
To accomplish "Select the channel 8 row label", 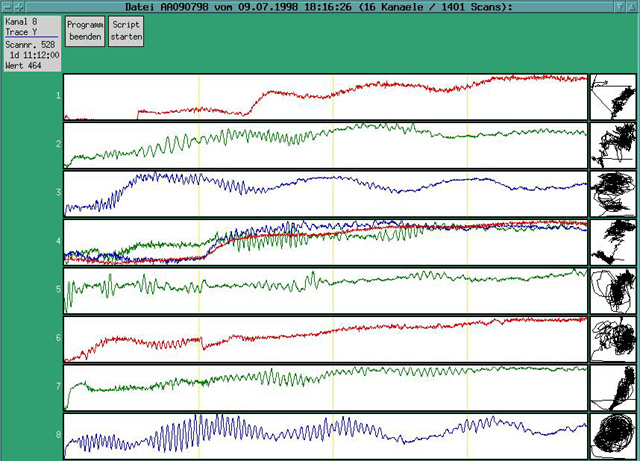I will (58, 435).
